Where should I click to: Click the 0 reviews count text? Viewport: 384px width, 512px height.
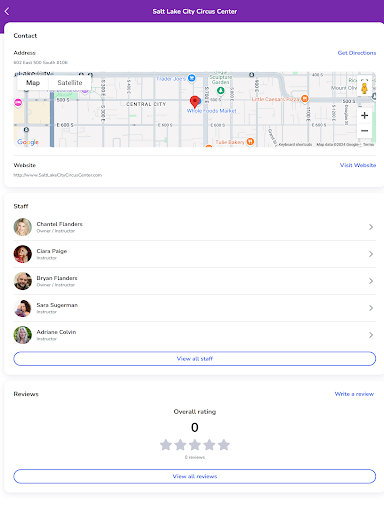click(195, 457)
